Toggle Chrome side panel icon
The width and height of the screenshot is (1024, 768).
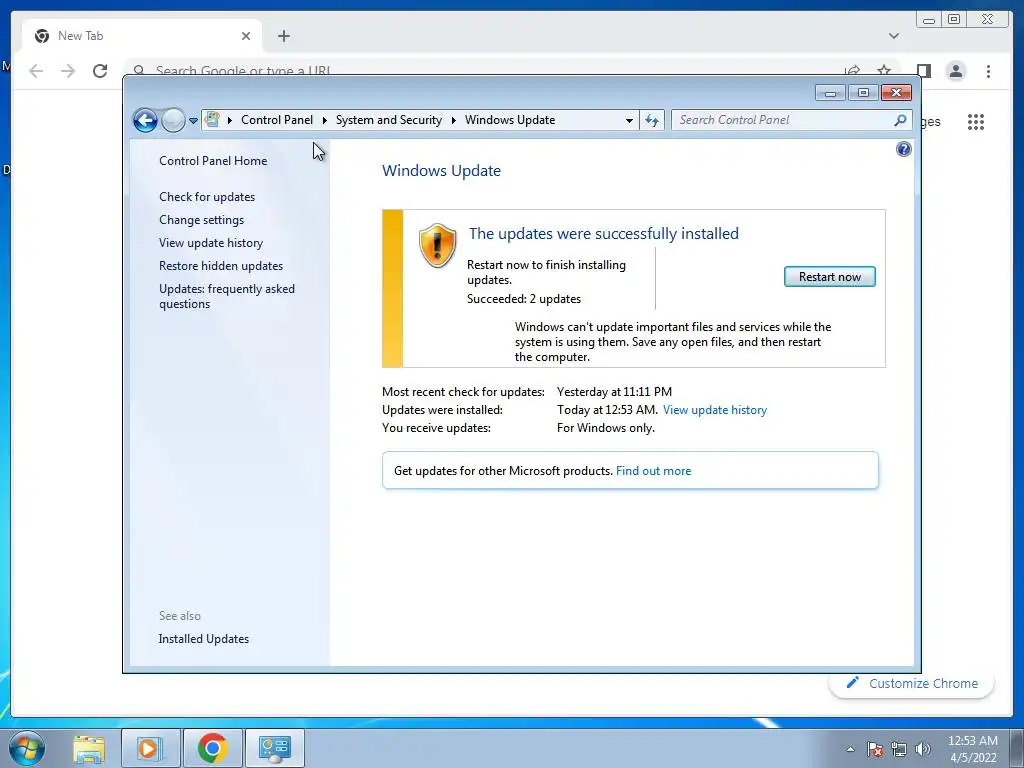(923, 71)
